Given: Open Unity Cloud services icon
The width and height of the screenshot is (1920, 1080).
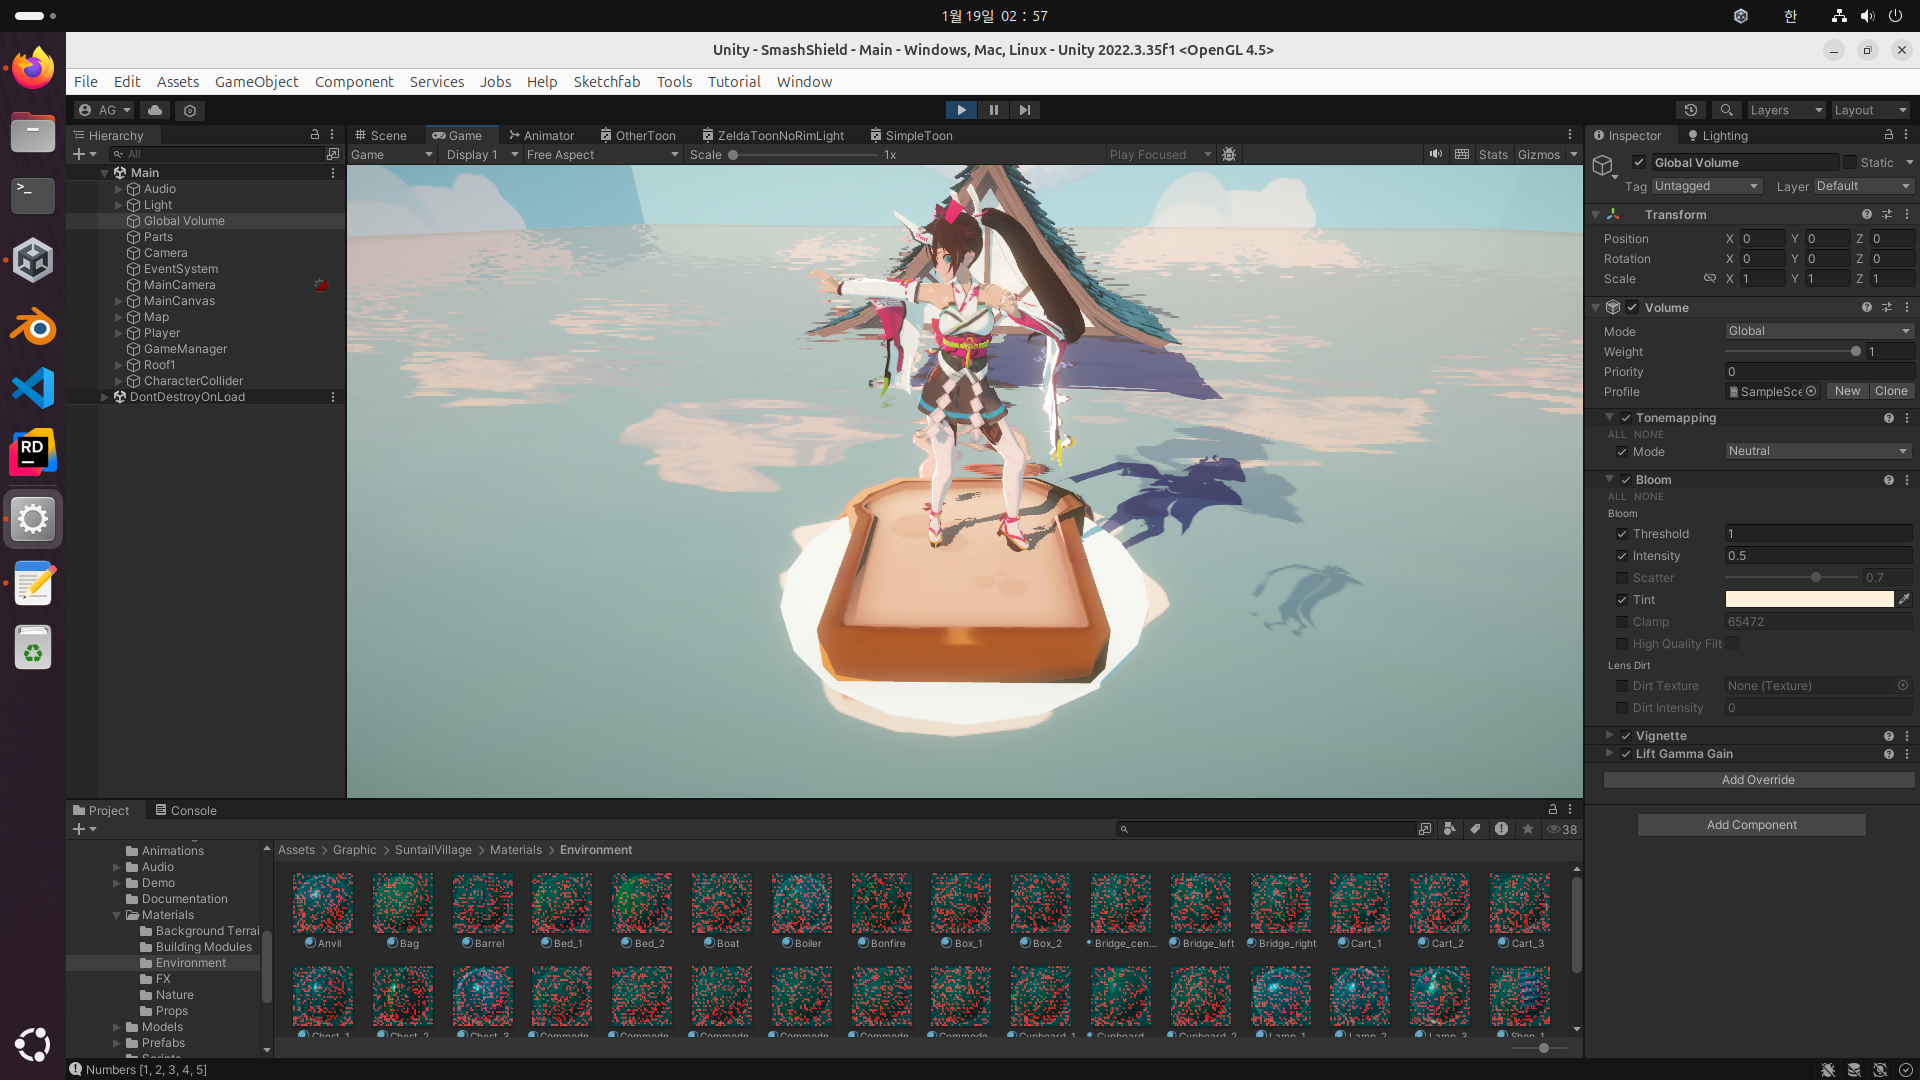Looking at the screenshot, I should pos(155,110).
